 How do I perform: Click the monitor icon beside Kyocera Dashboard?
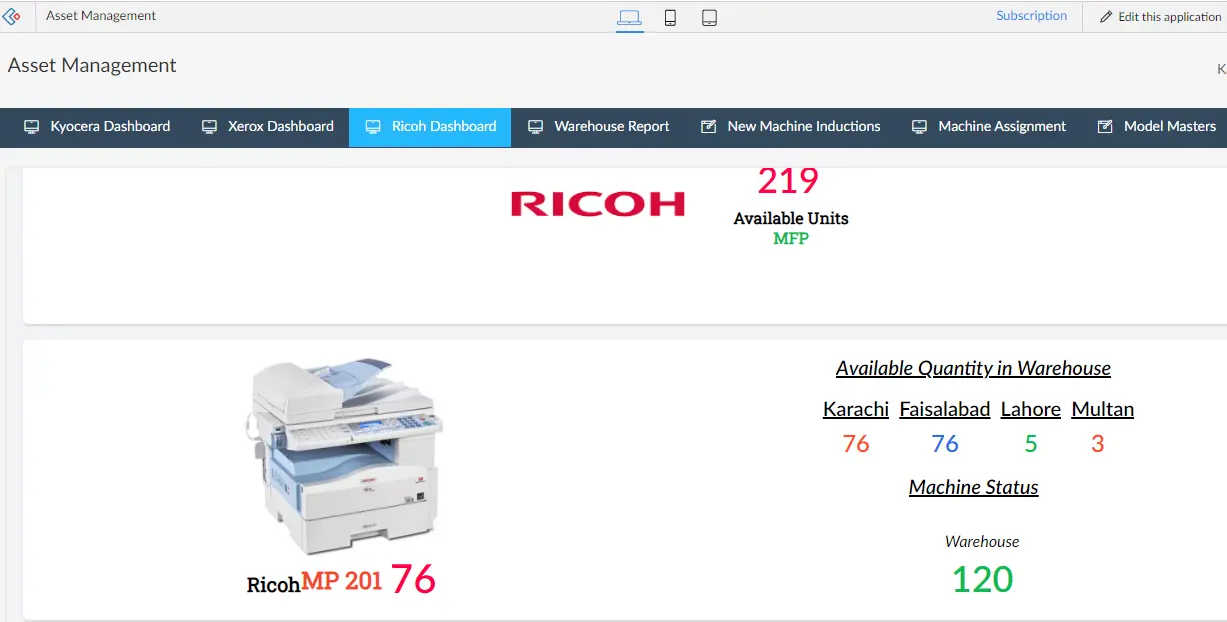click(32, 127)
